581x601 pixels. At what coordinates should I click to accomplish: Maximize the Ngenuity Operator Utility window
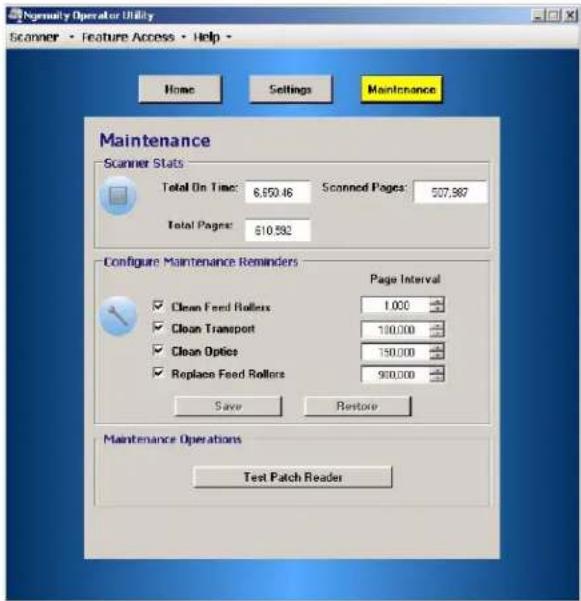pyautogui.click(x=553, y=15)
